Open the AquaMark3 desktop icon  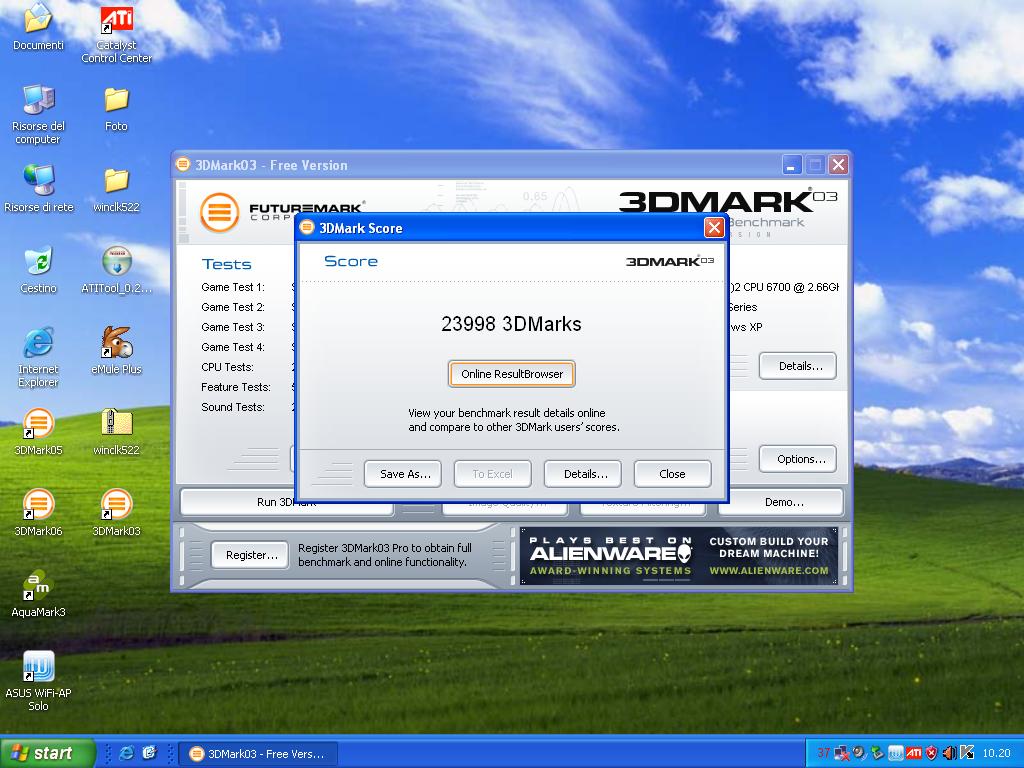coord(38,586)
